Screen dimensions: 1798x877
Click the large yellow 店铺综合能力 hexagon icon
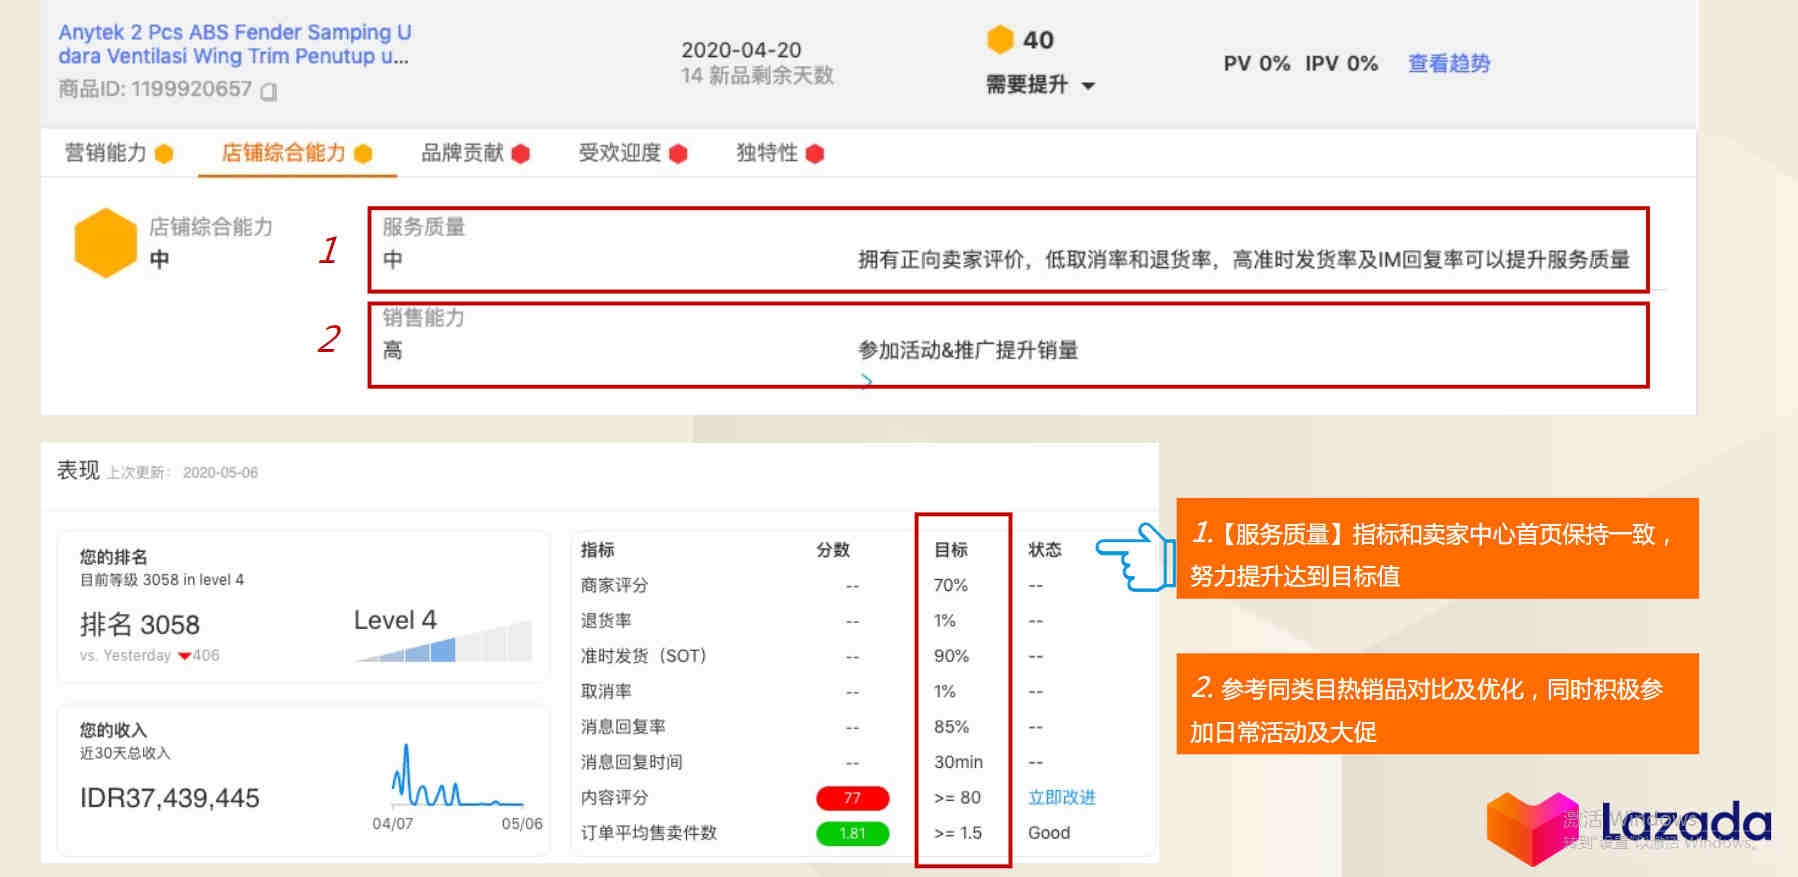click(x=105, y=243)
